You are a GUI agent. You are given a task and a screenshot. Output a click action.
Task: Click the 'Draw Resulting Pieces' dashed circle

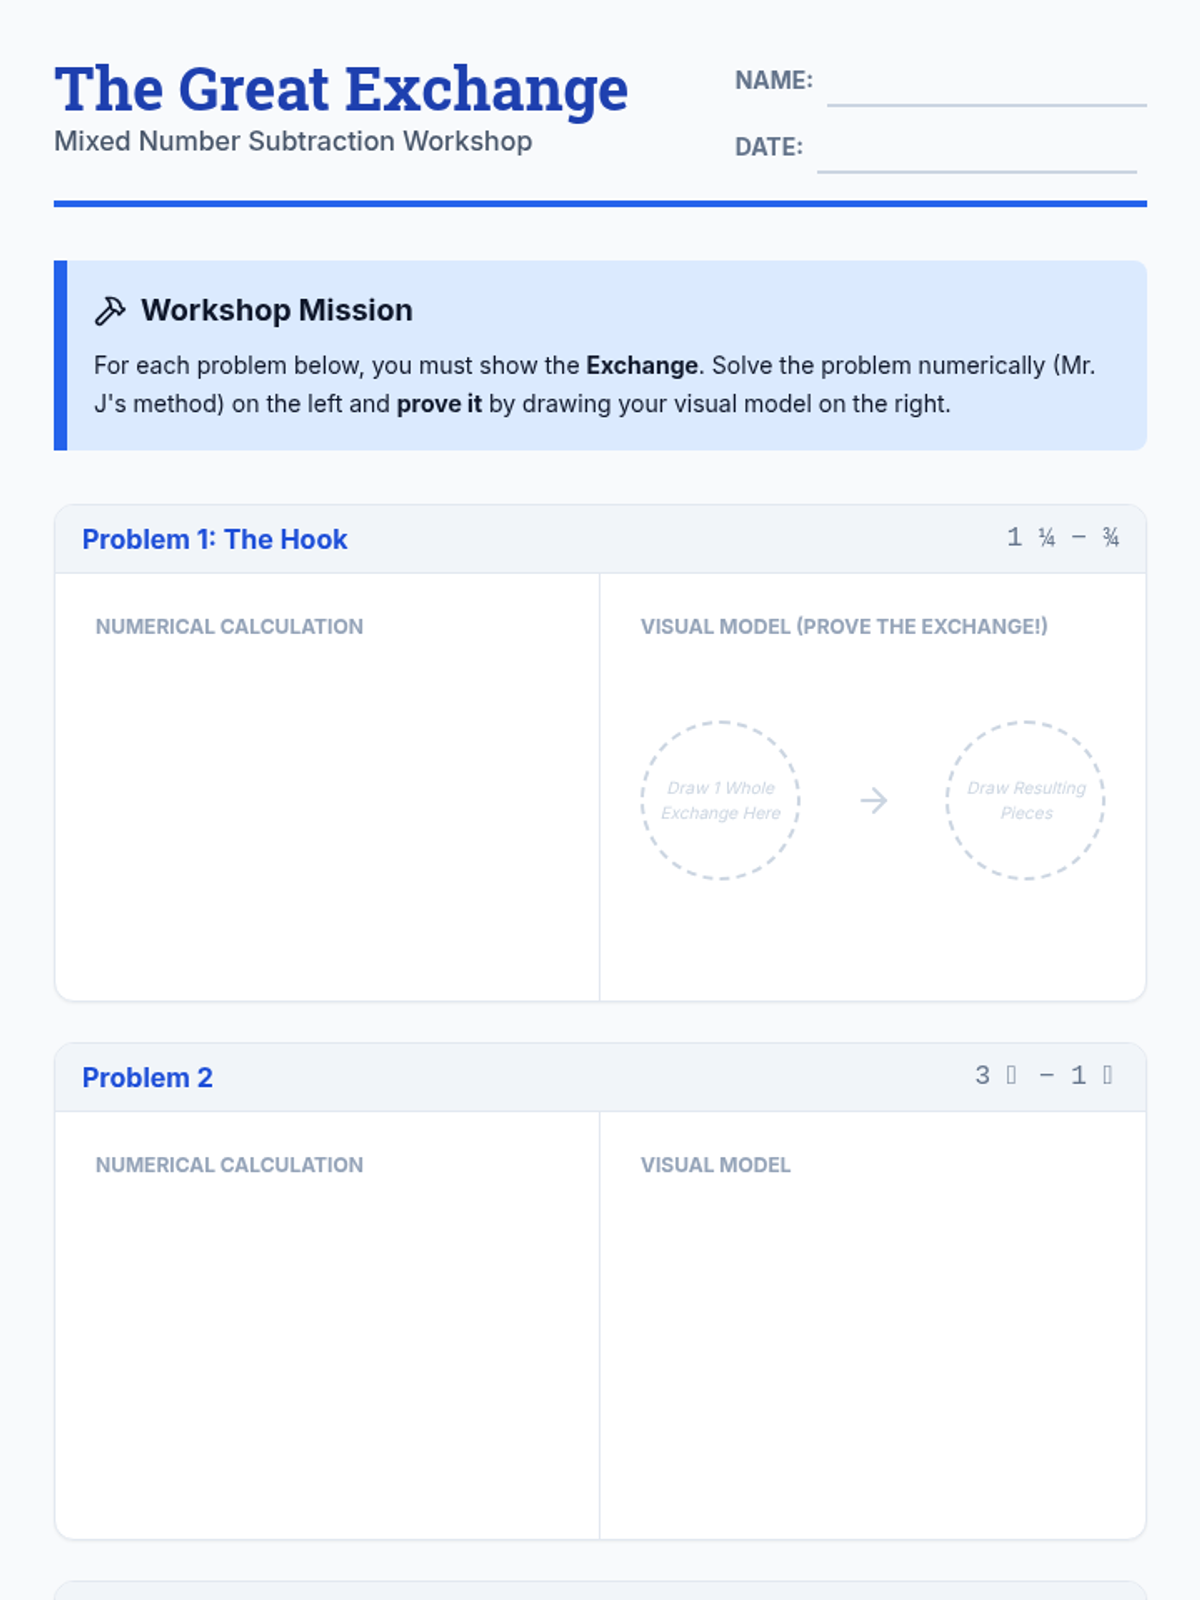click(x=1025, y=800)
